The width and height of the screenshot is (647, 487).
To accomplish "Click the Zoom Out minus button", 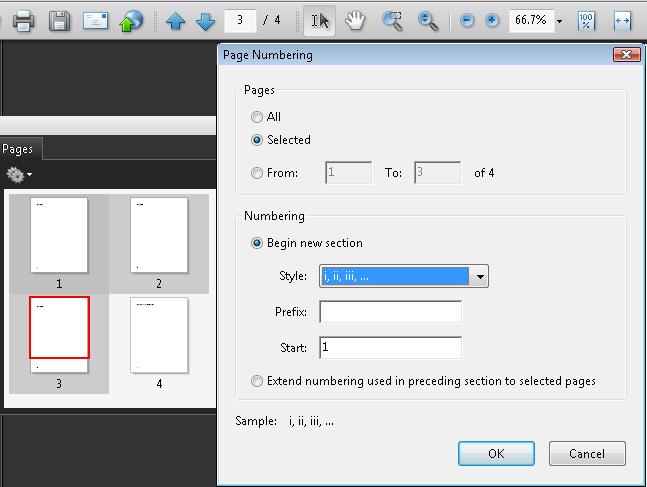I will pyautogui.click(x=467, y=20).
